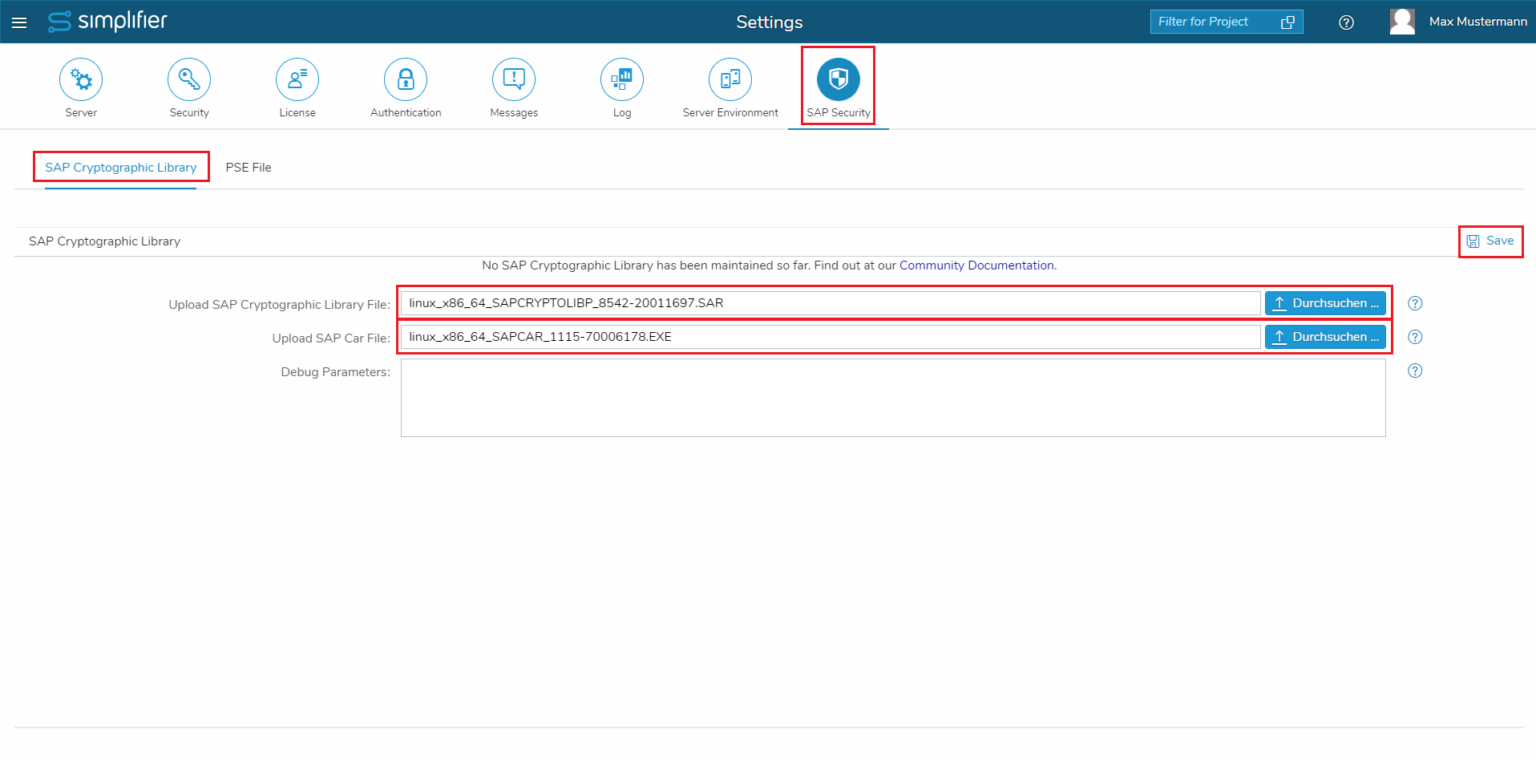Image resolution: width=1536 pixels, height=766 pixels.
Task: Open the Server settings section
Action: pos(80,86)
